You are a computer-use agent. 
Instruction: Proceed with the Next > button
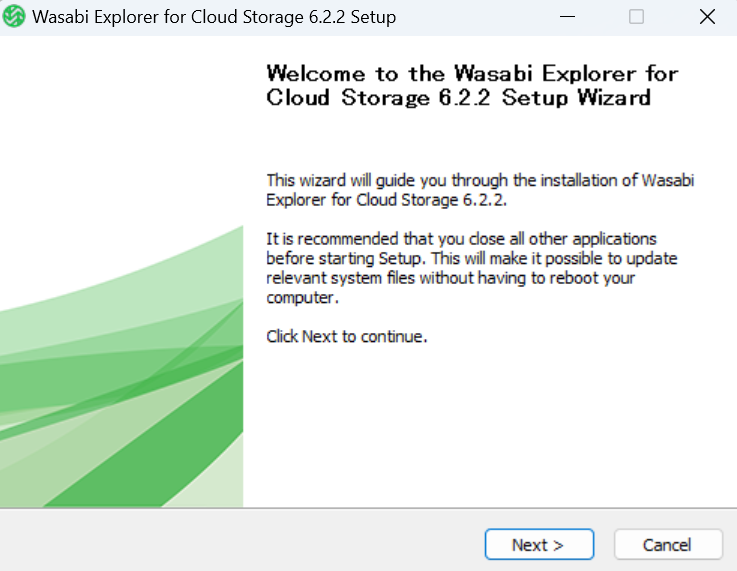[x=539, y=544]
